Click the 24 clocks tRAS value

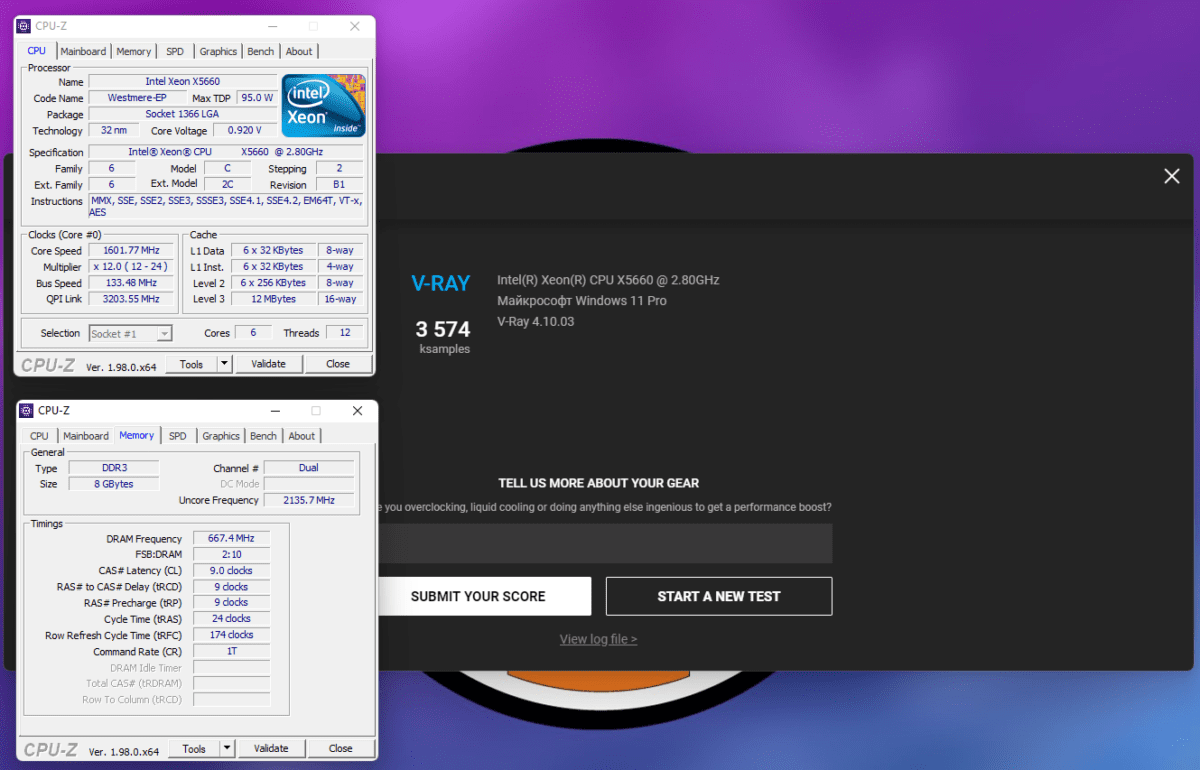point(231,618)
